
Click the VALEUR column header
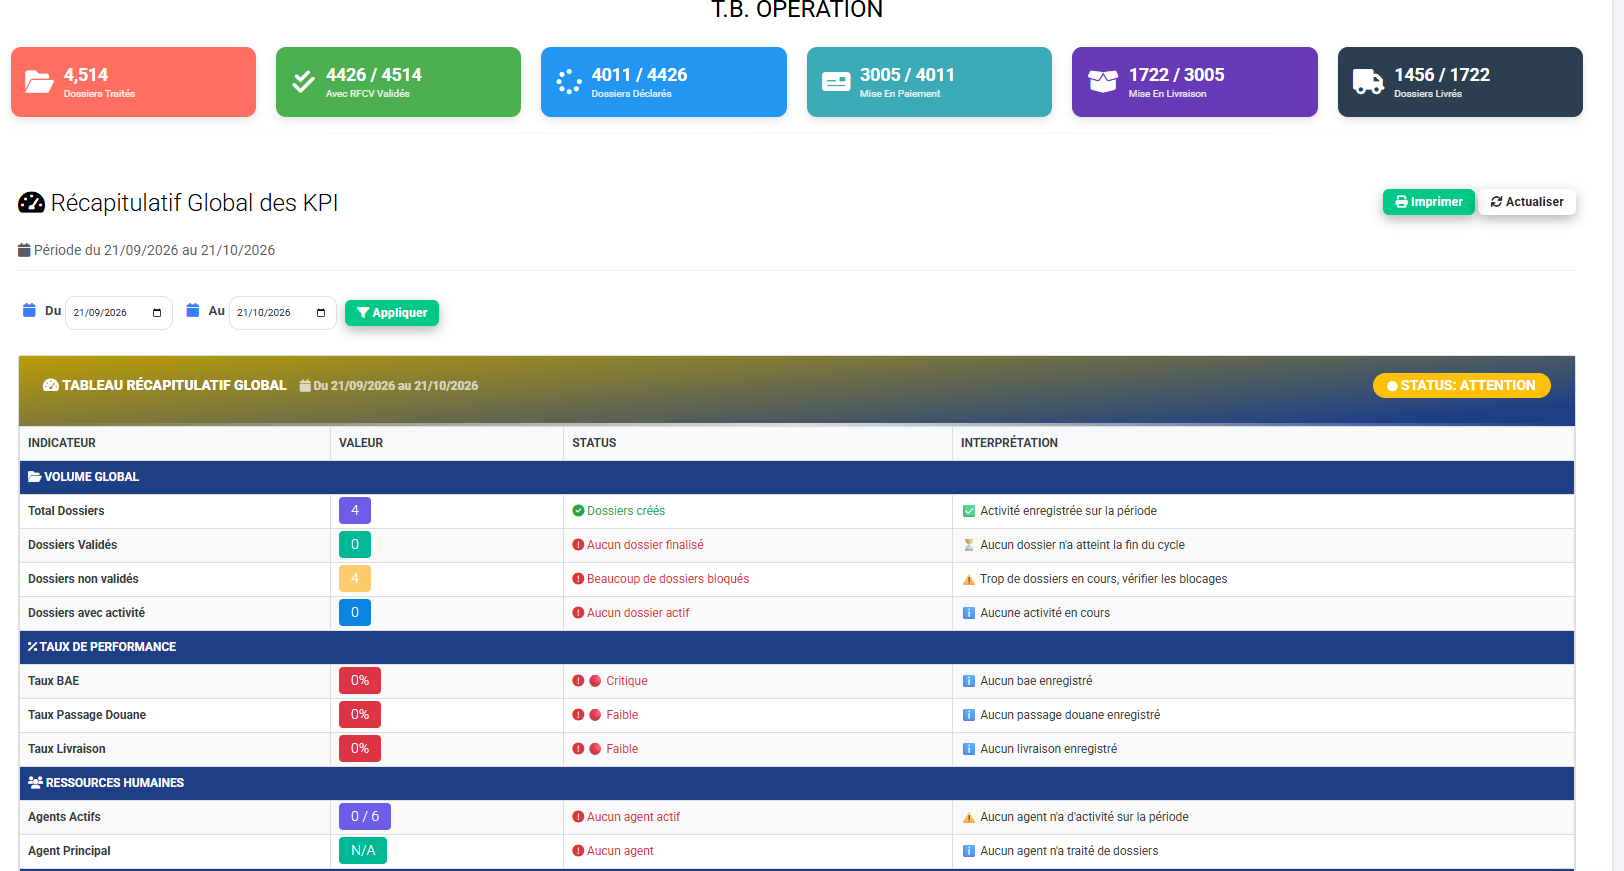point(361,443)
